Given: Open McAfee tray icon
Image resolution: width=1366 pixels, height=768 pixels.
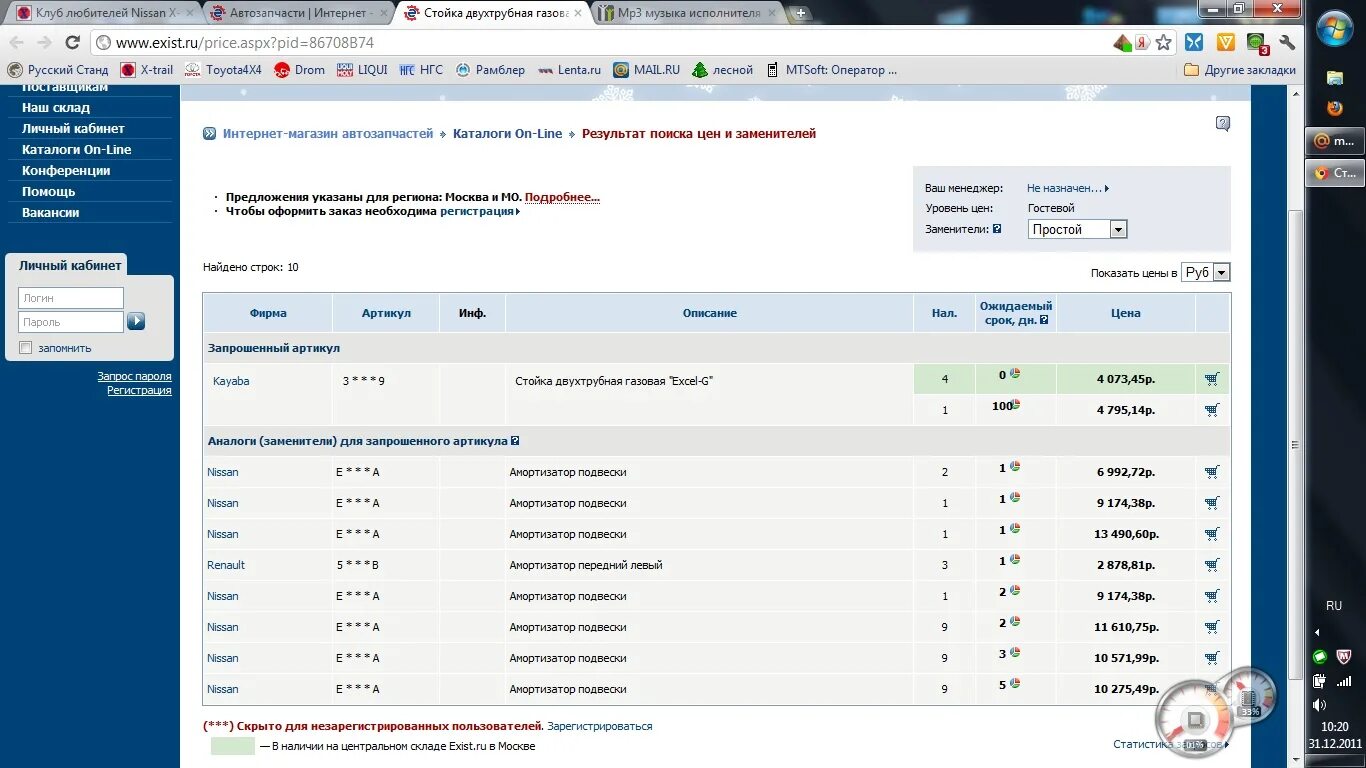Looking at the screenshot, I should (1344, 657).
